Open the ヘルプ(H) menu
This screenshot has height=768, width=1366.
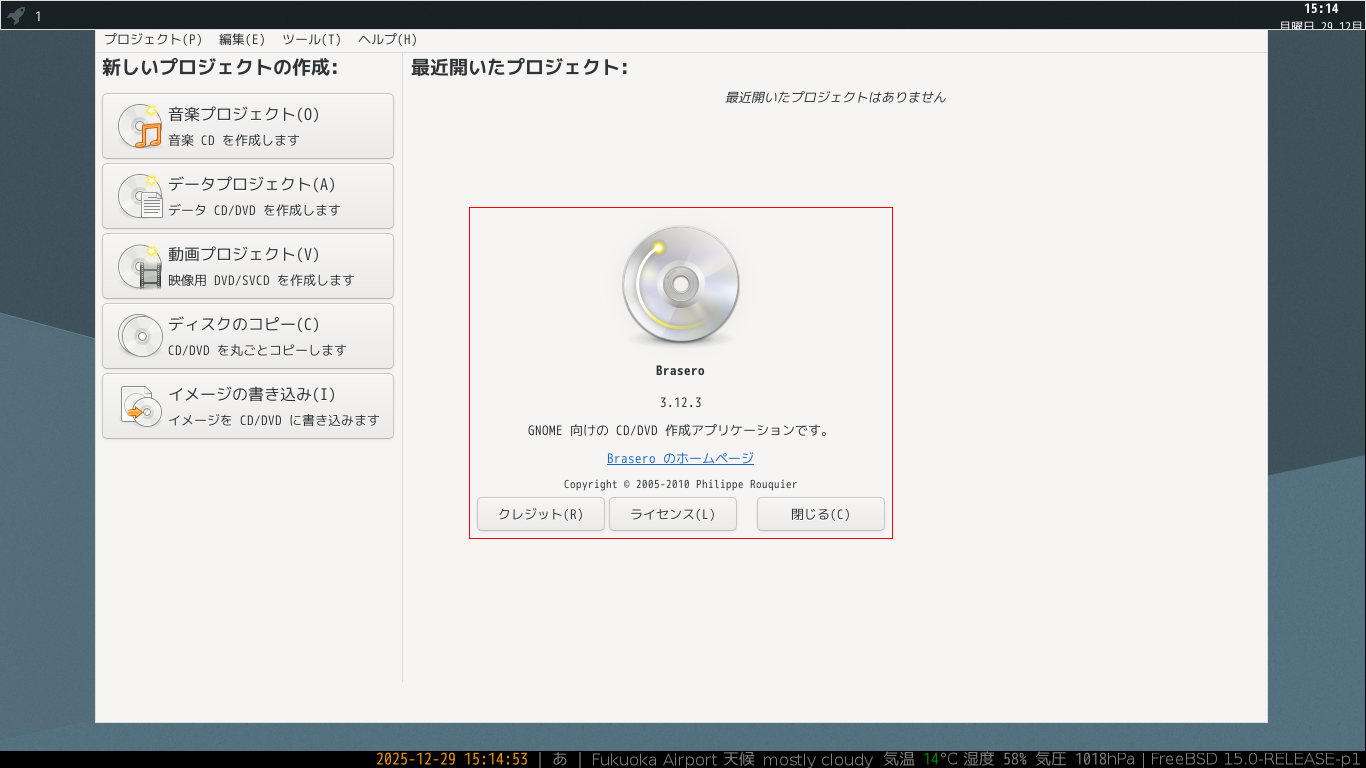coord(388,40)
